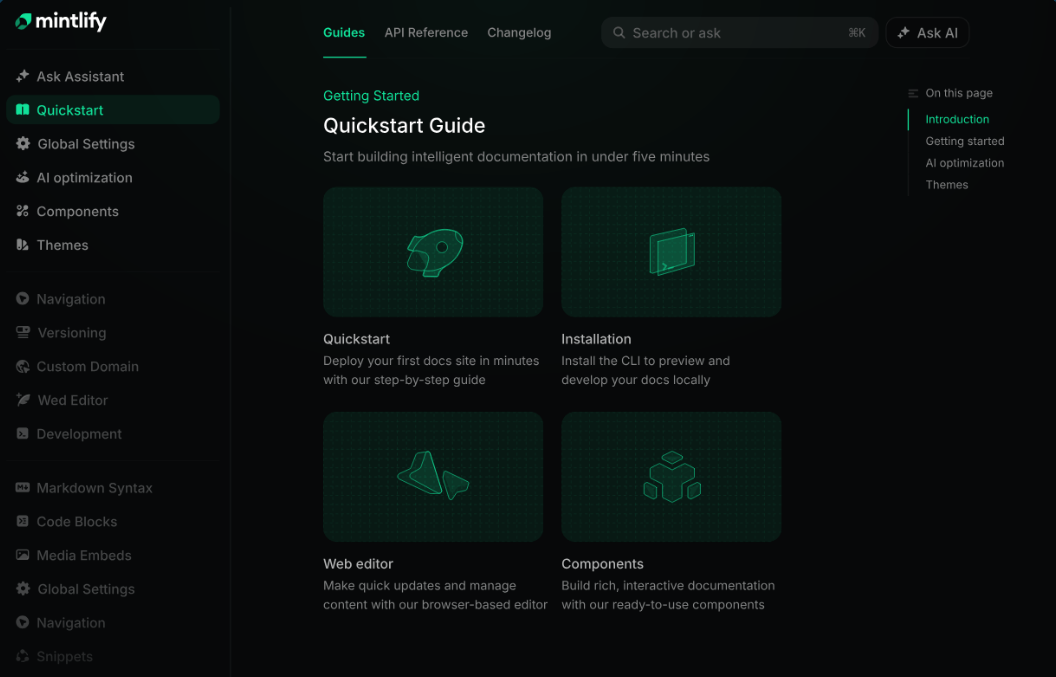
Task: Open the Quickstart card title
Action: [x=356, y=339]
